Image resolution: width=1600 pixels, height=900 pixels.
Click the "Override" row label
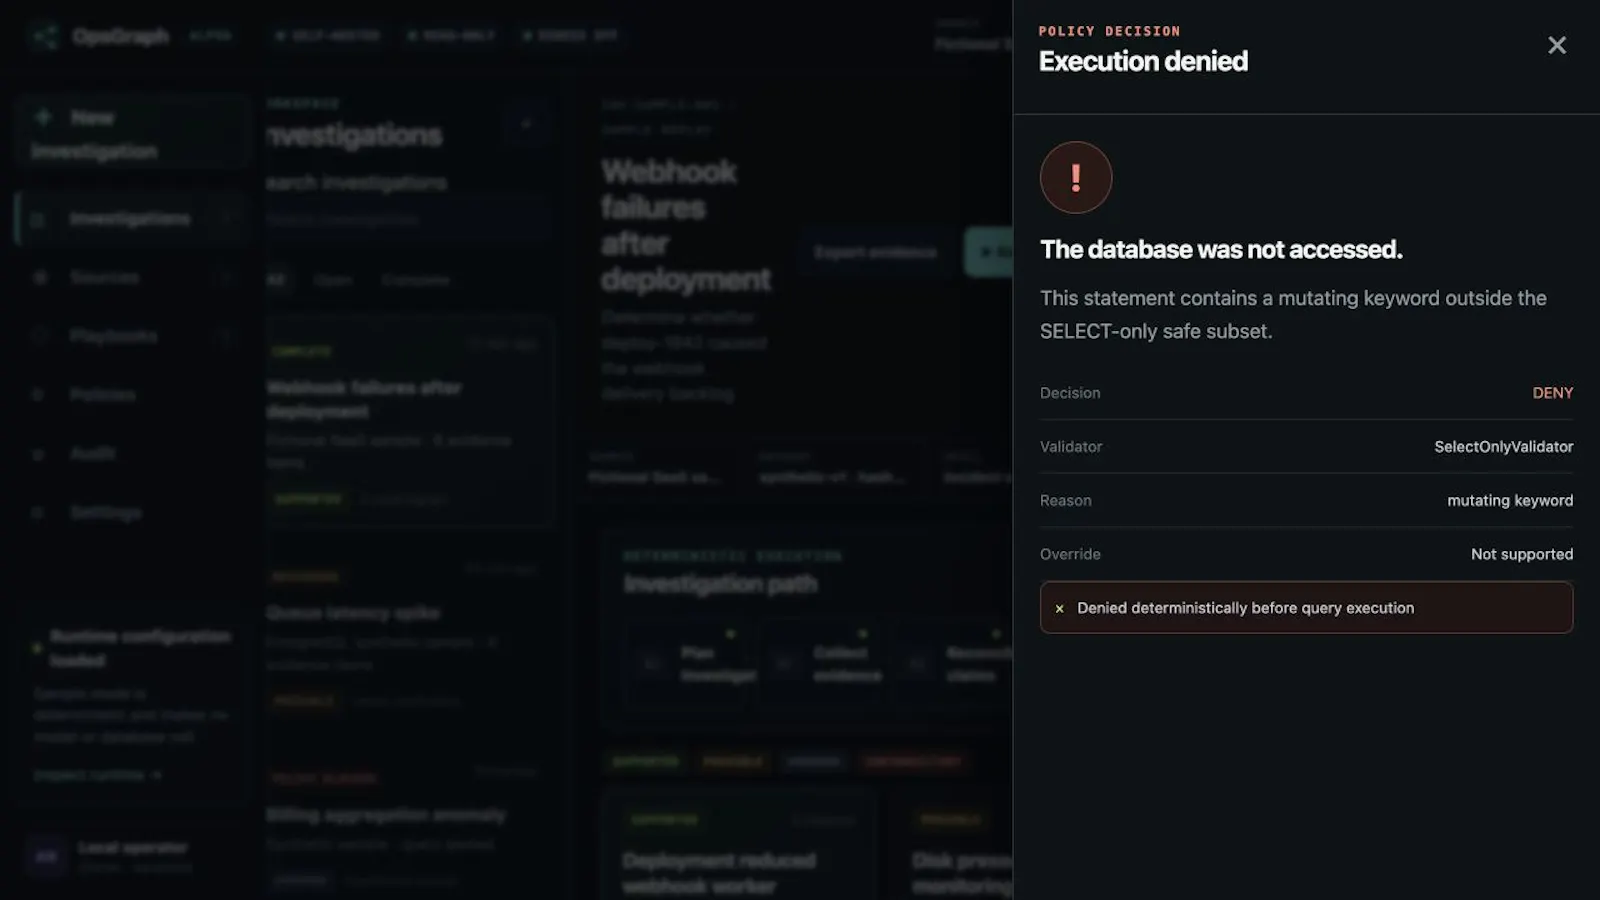click(1070, 554)
